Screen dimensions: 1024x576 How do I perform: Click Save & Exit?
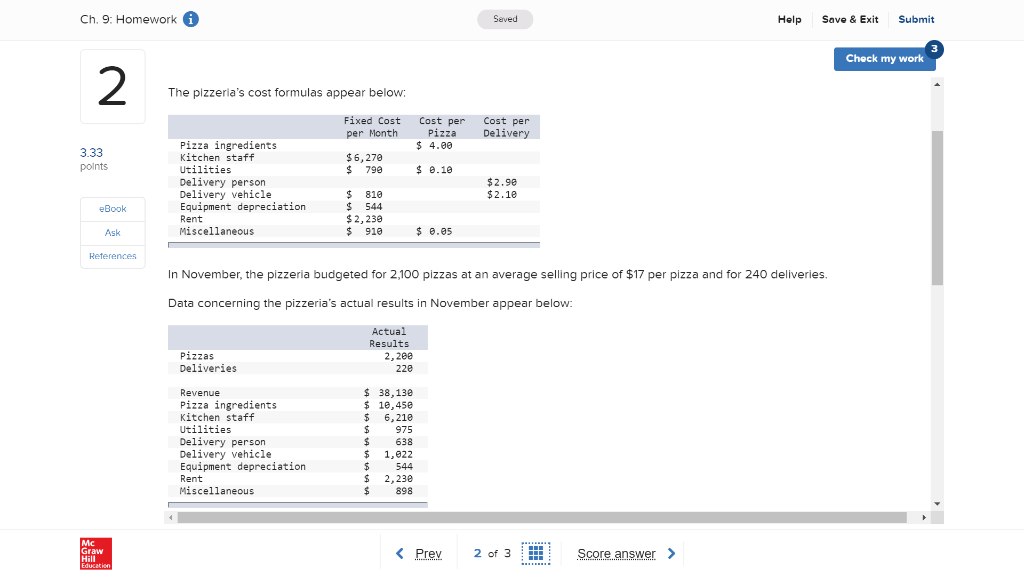[850, 18]
